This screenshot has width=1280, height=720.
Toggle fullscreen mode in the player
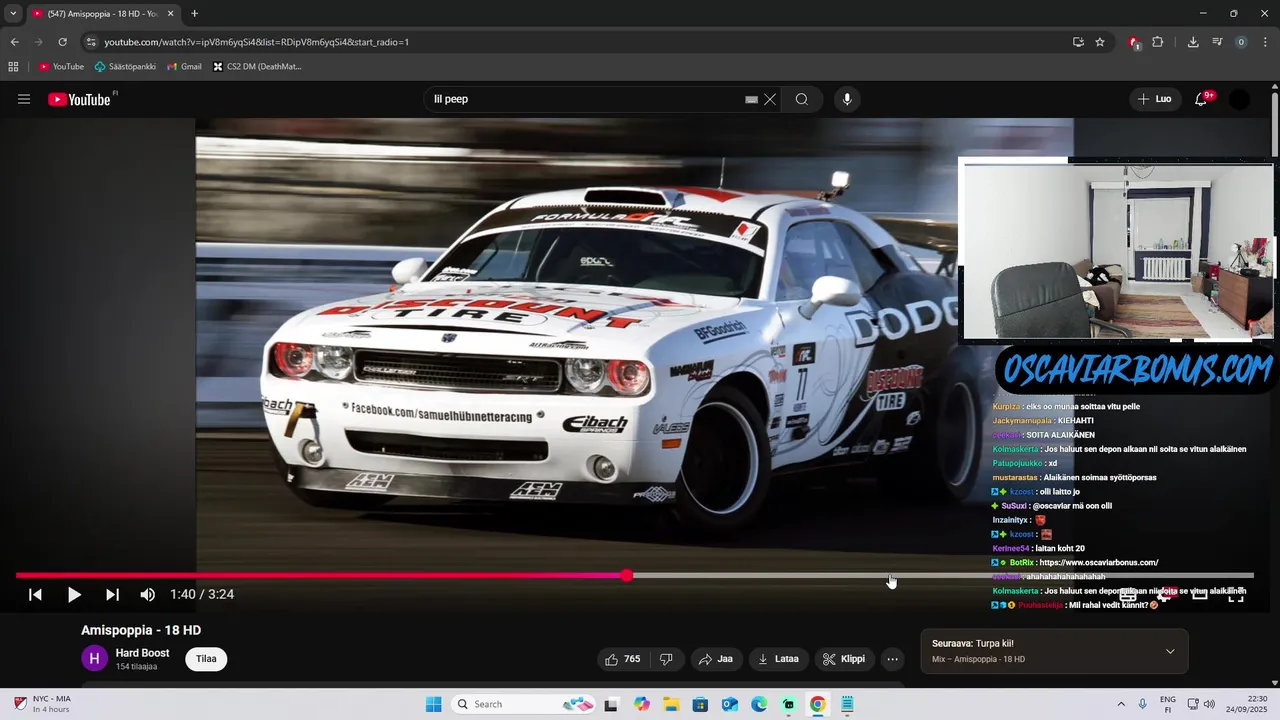(1236, 594)
